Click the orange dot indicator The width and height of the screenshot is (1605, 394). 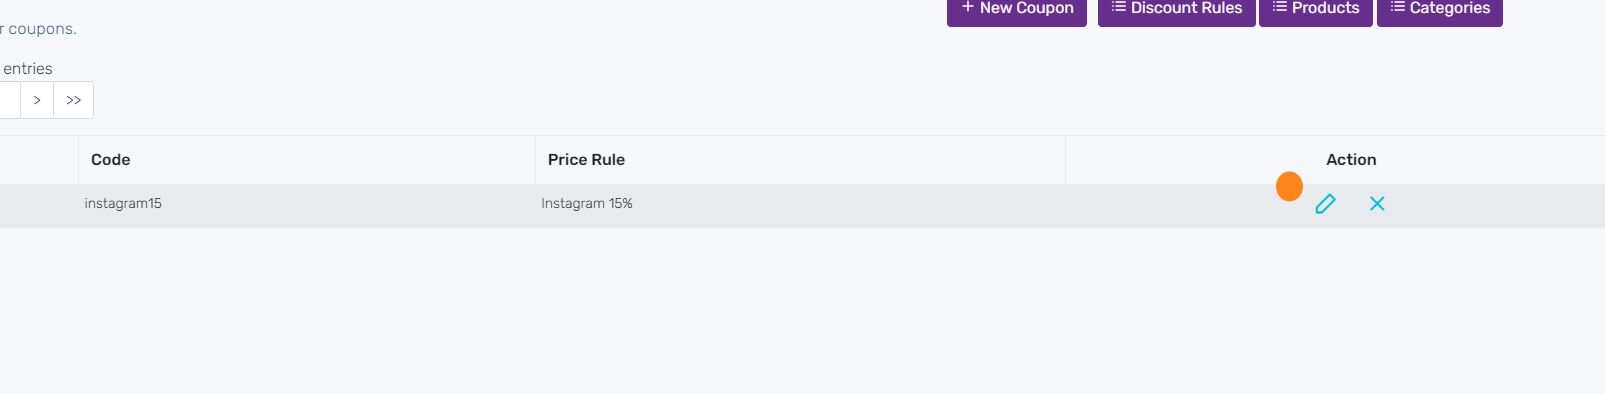1289,187
